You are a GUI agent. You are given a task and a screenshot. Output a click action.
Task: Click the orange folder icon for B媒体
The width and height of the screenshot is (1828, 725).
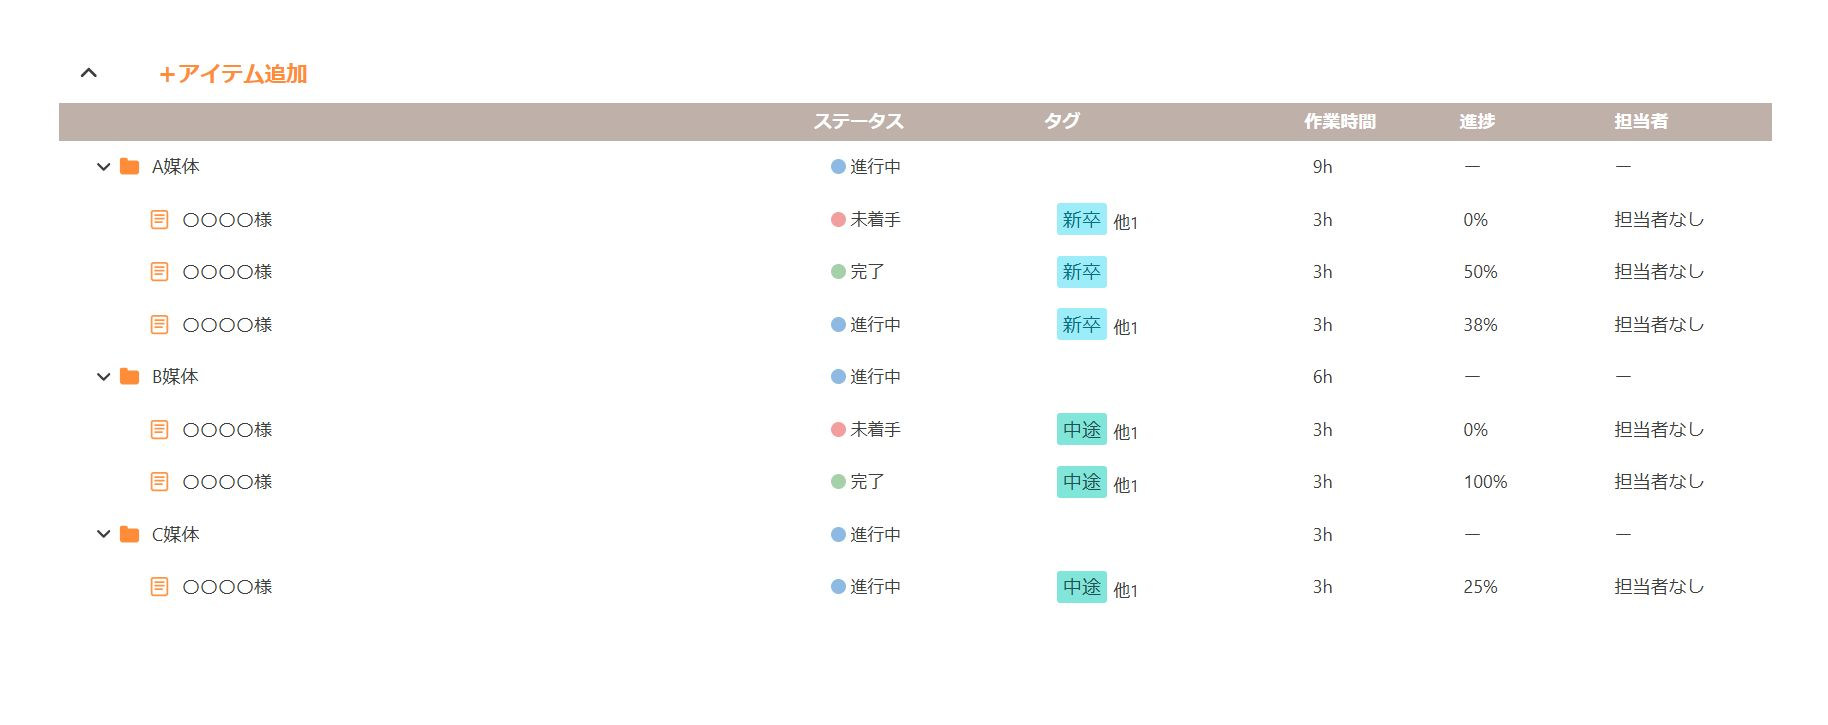(129, 377)
